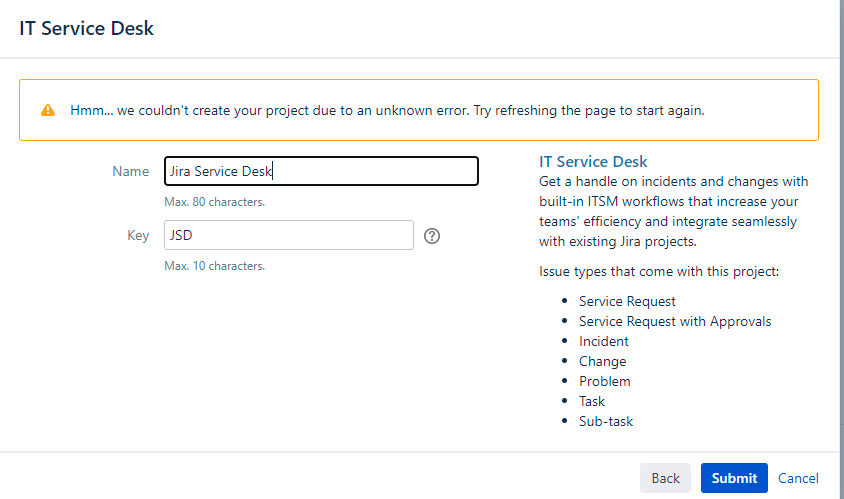The height and width of the screenshot is (499, 844).
Task: Click the Key field help question-mark icon
Action: (x=432, y=236)
